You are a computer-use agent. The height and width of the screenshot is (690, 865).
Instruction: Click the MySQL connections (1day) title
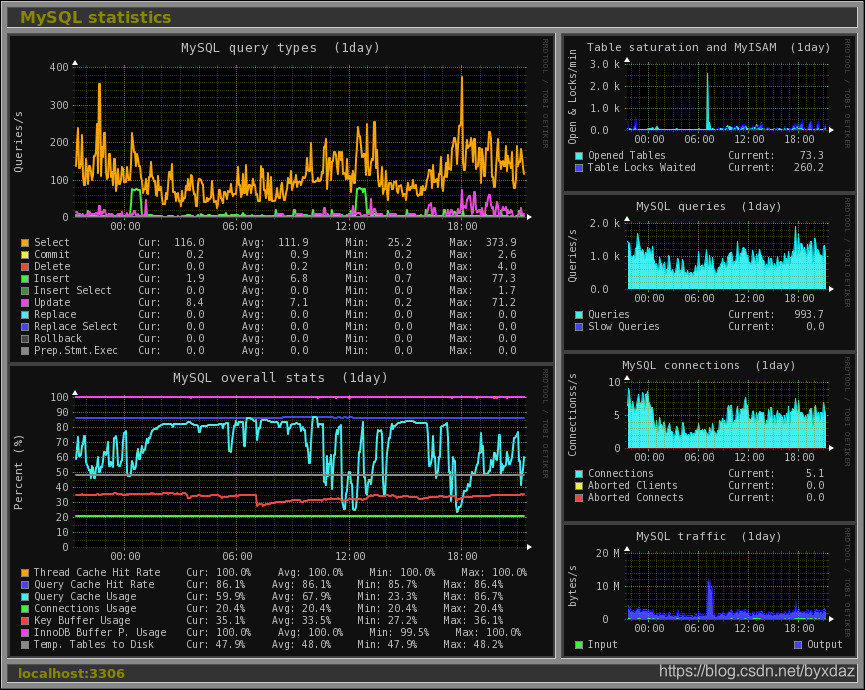(x=708, y=365)
